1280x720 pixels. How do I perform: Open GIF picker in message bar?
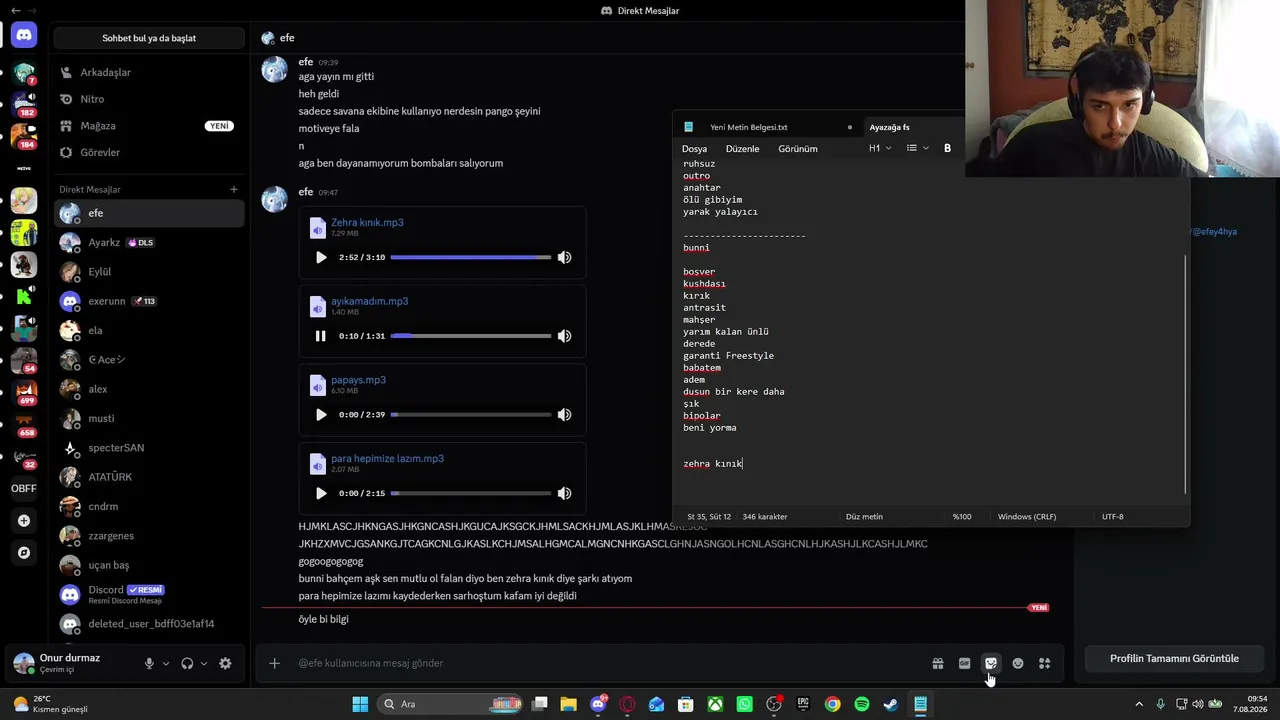tap(964, 663)
